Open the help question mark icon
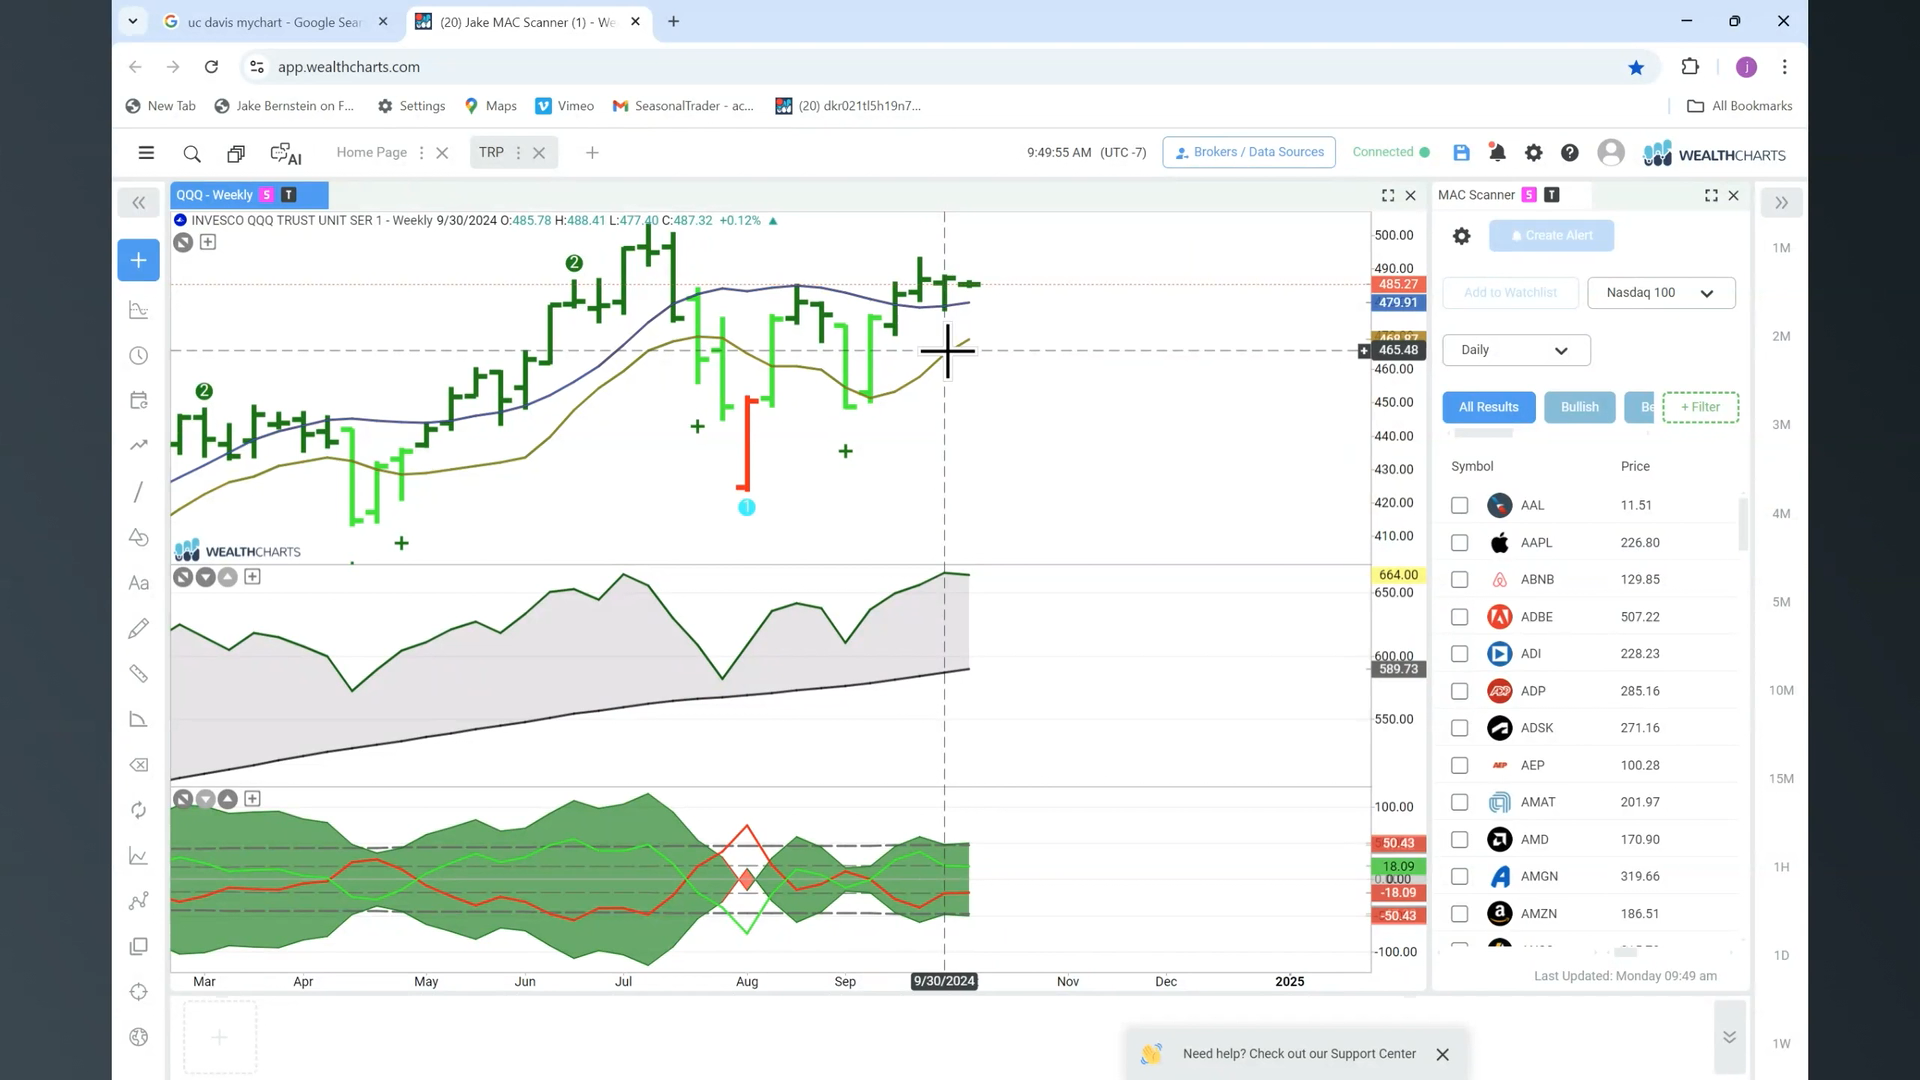Screen dimensions: 1920x1080 1570,153
